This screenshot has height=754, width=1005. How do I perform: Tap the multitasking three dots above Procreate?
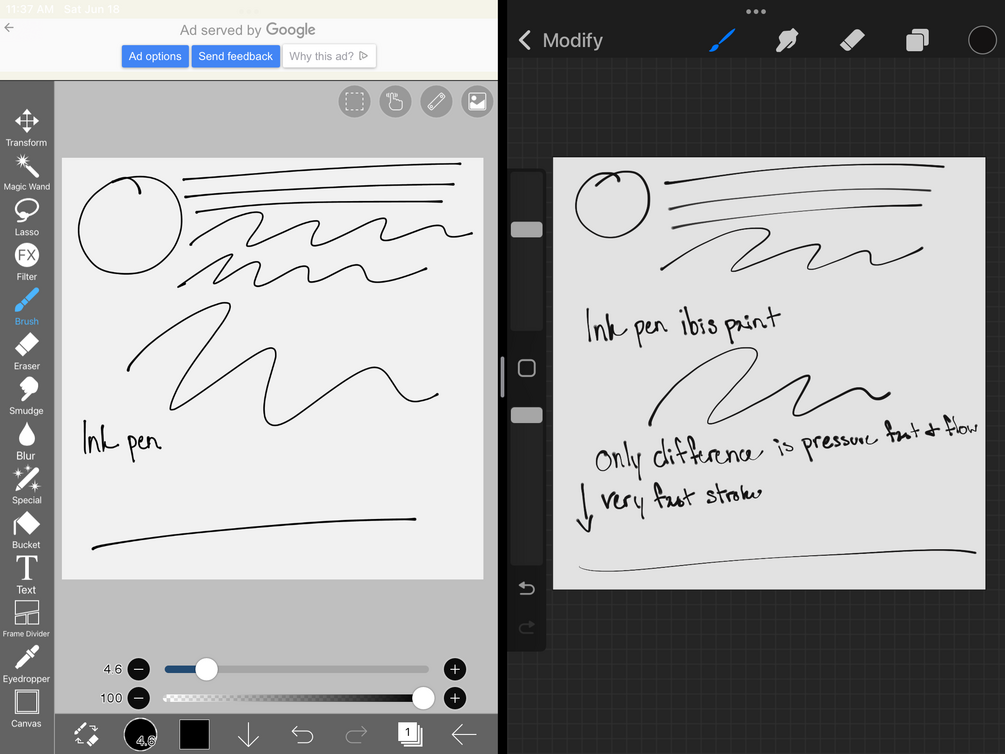756,12
